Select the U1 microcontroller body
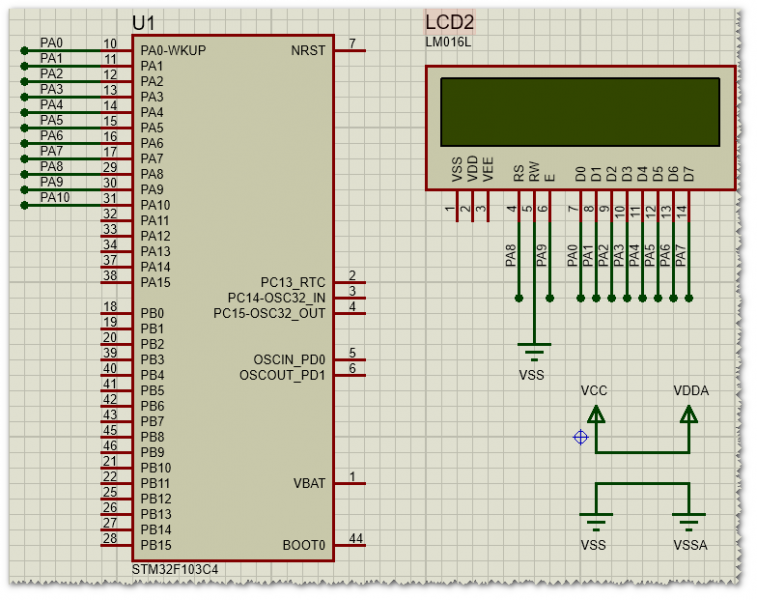The image size is (757, 600). [233, 298]
